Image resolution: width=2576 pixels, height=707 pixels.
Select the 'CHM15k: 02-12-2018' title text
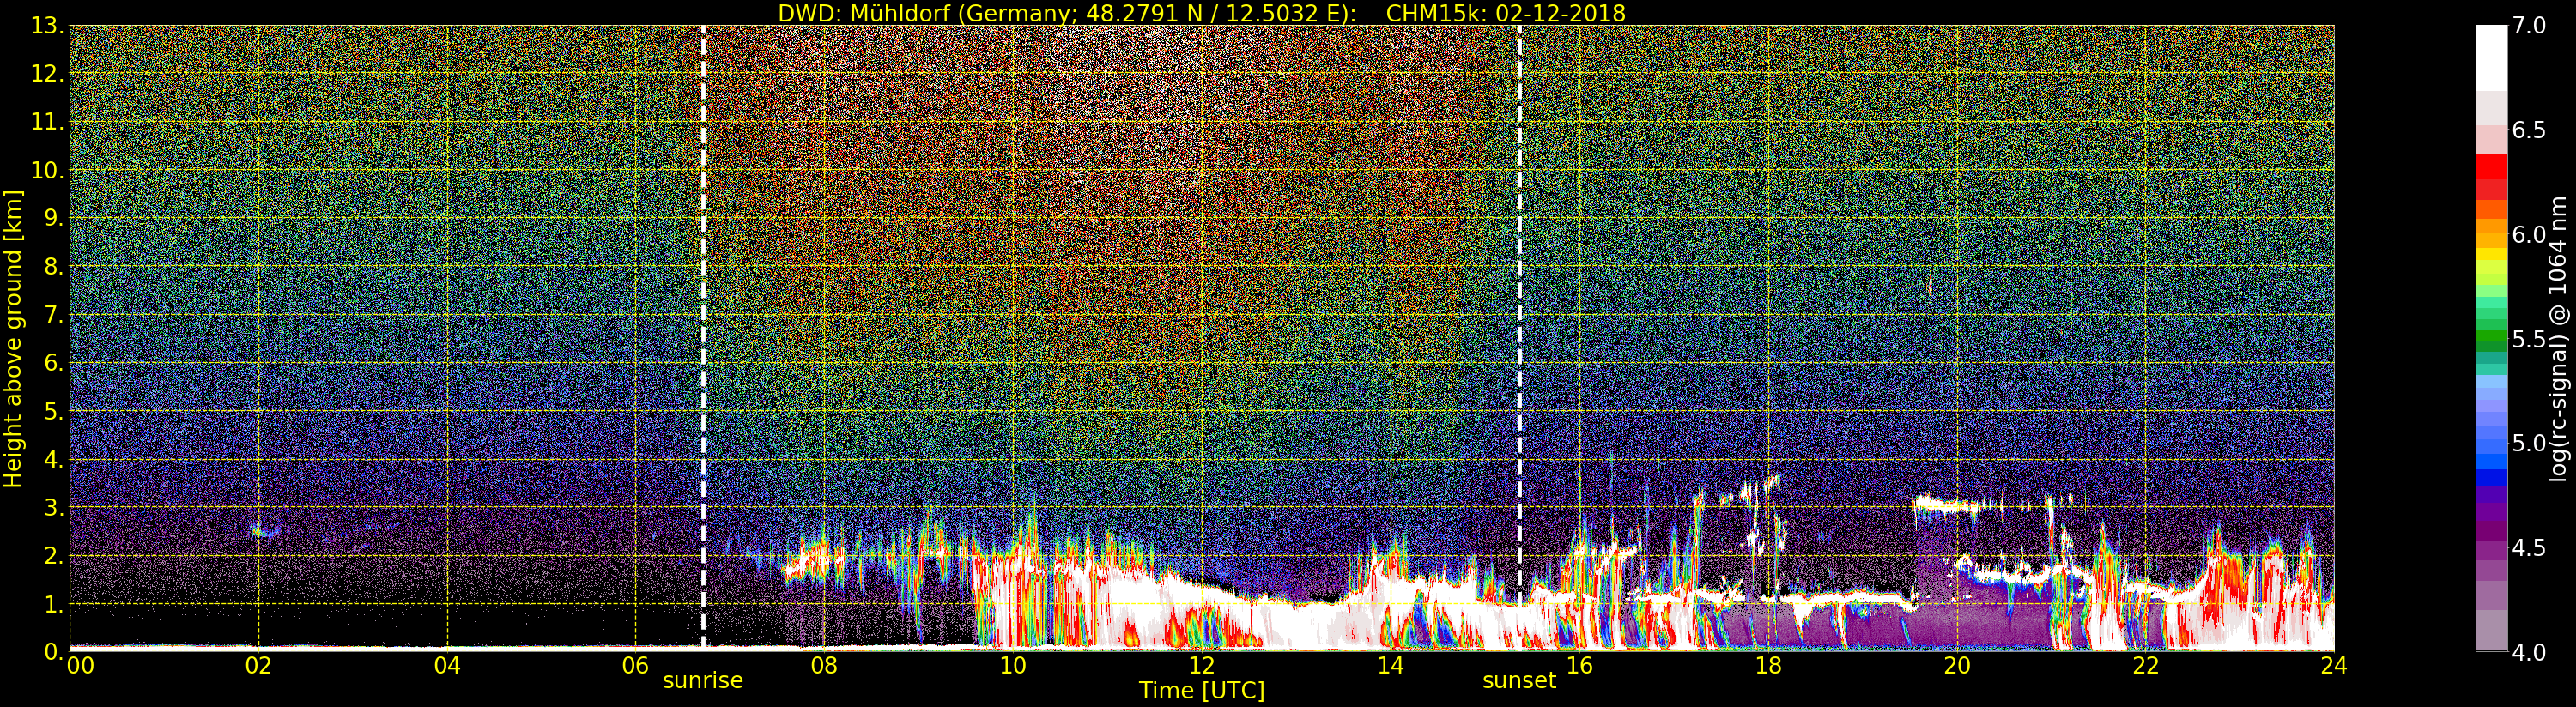click(1505, 13)
